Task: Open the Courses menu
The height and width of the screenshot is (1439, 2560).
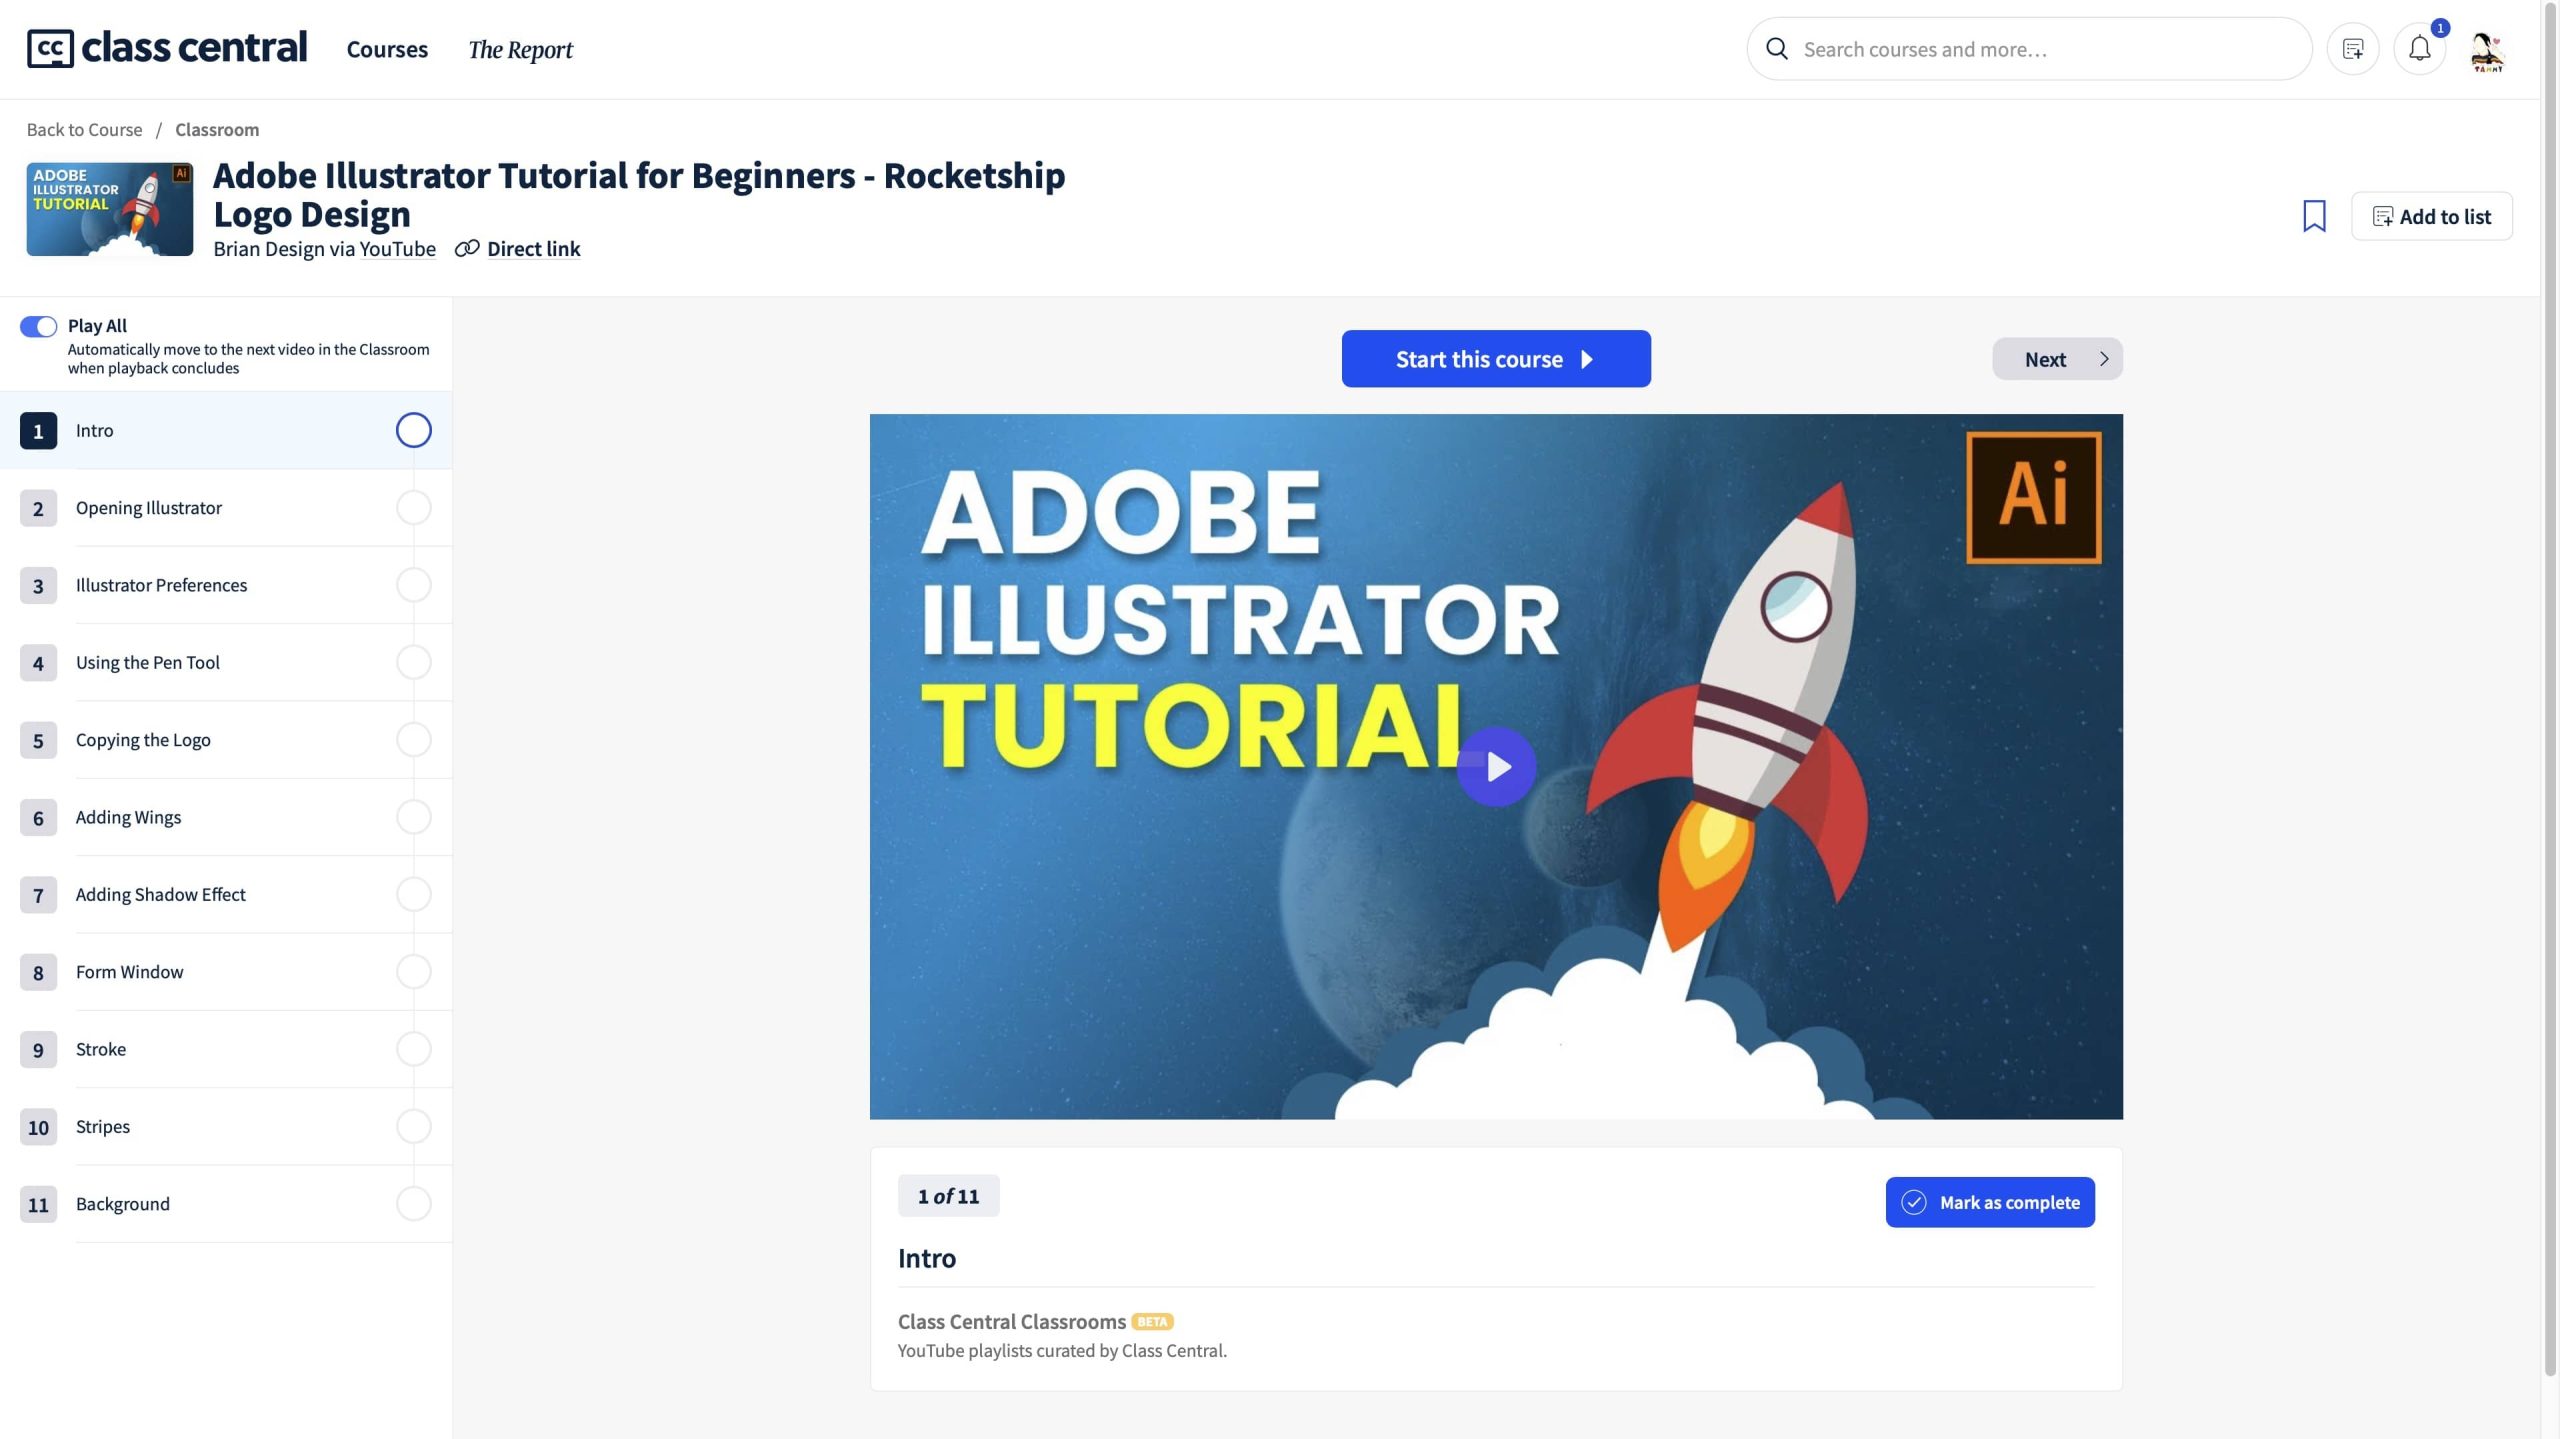Action: (387, 49)
